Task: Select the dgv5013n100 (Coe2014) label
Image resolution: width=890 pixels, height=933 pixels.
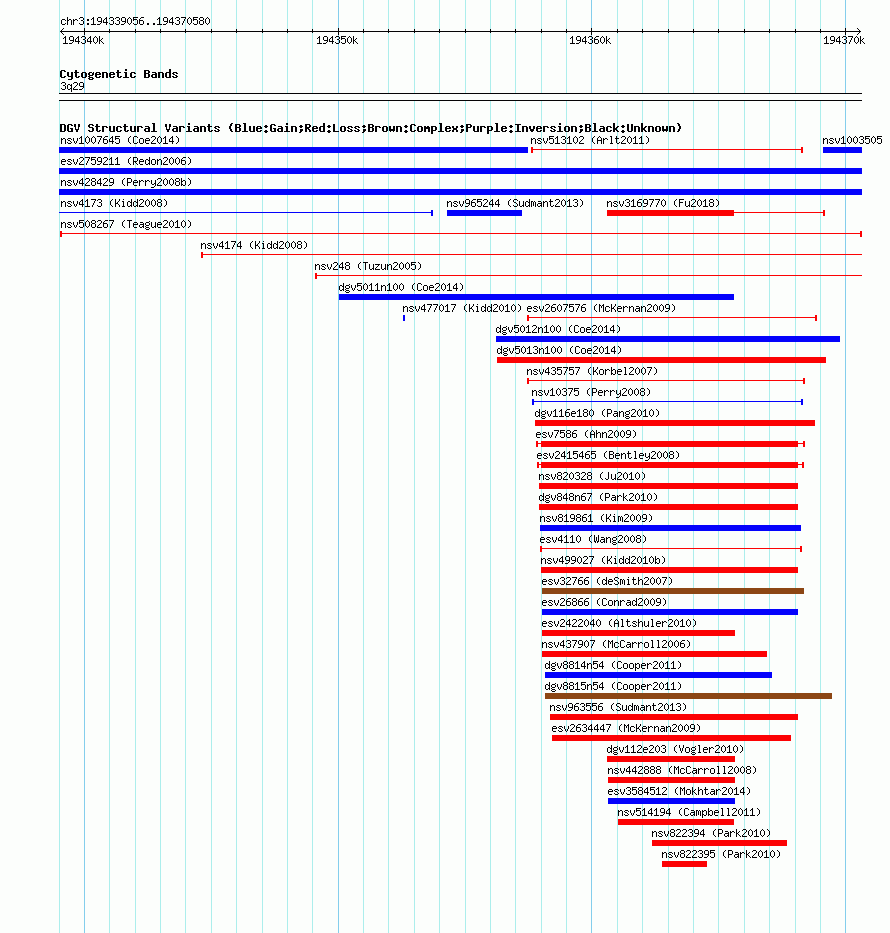Action: [559, 350]
